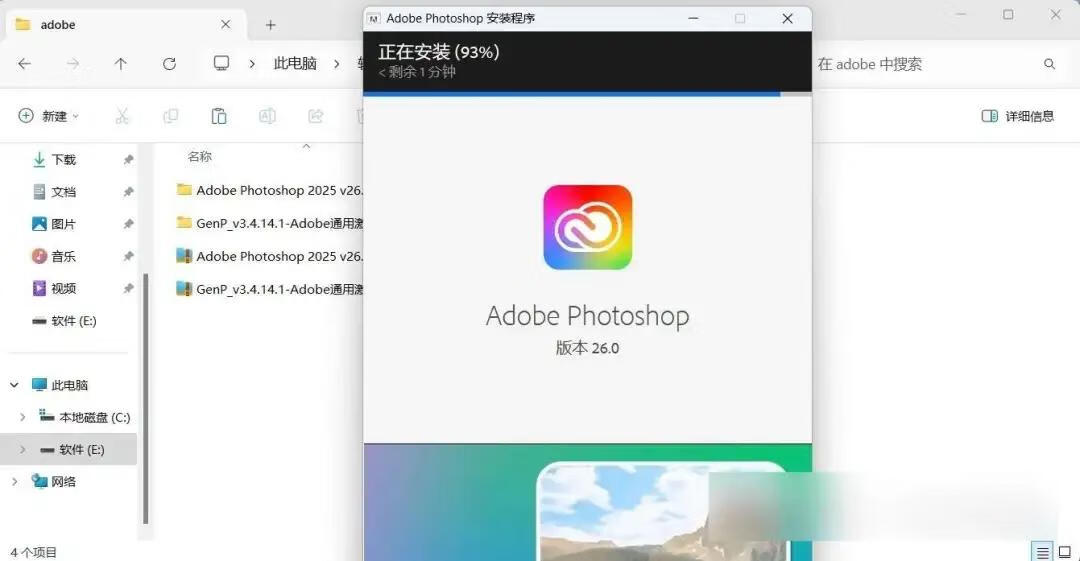Click the search magnifier icon in Explorer
Screen dimensions: 1080x561
click(x=1050, y=64)
